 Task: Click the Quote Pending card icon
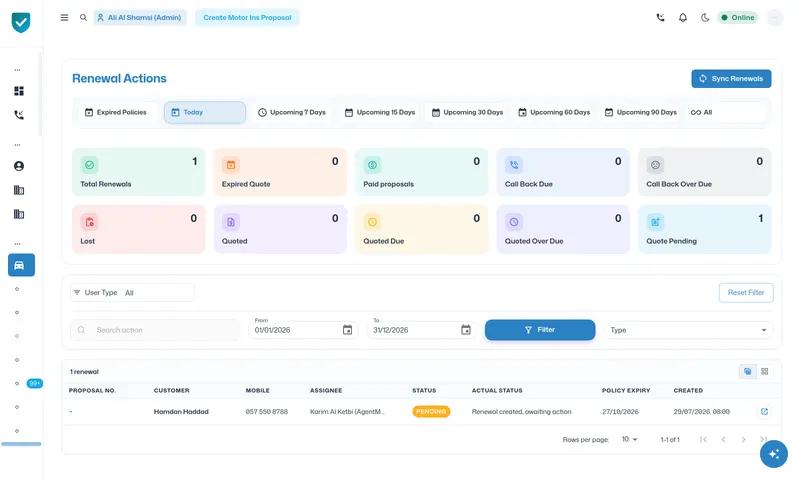point(656,222)
